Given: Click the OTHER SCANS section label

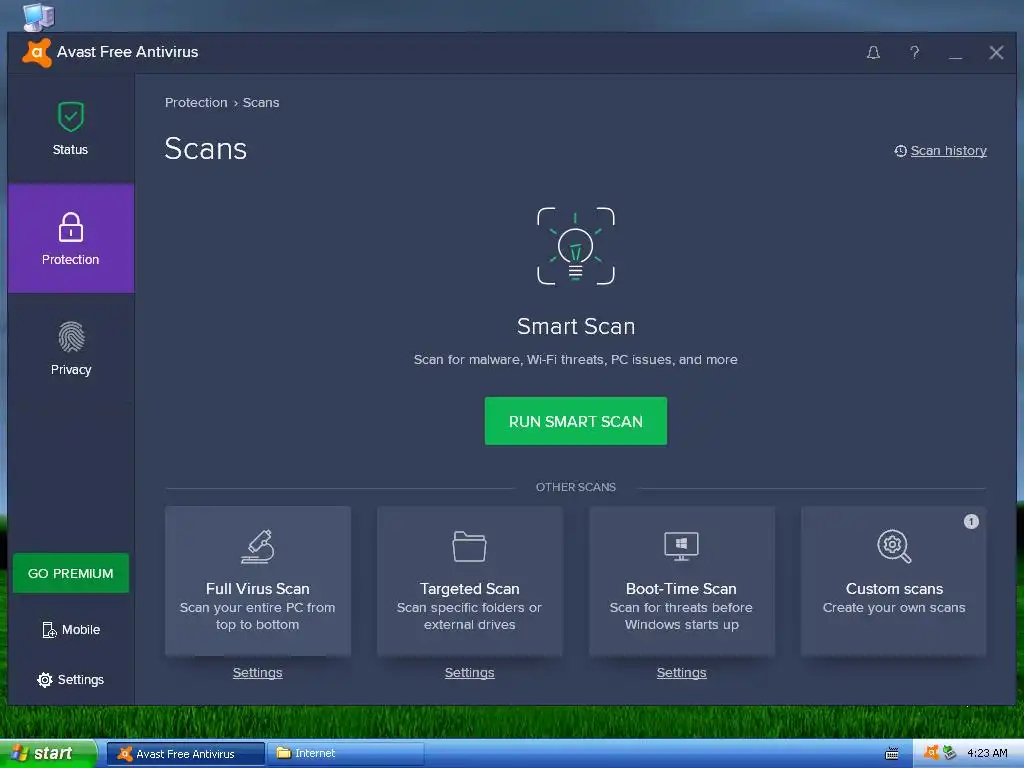Looking at the screenshot, I should coord(575,487).
